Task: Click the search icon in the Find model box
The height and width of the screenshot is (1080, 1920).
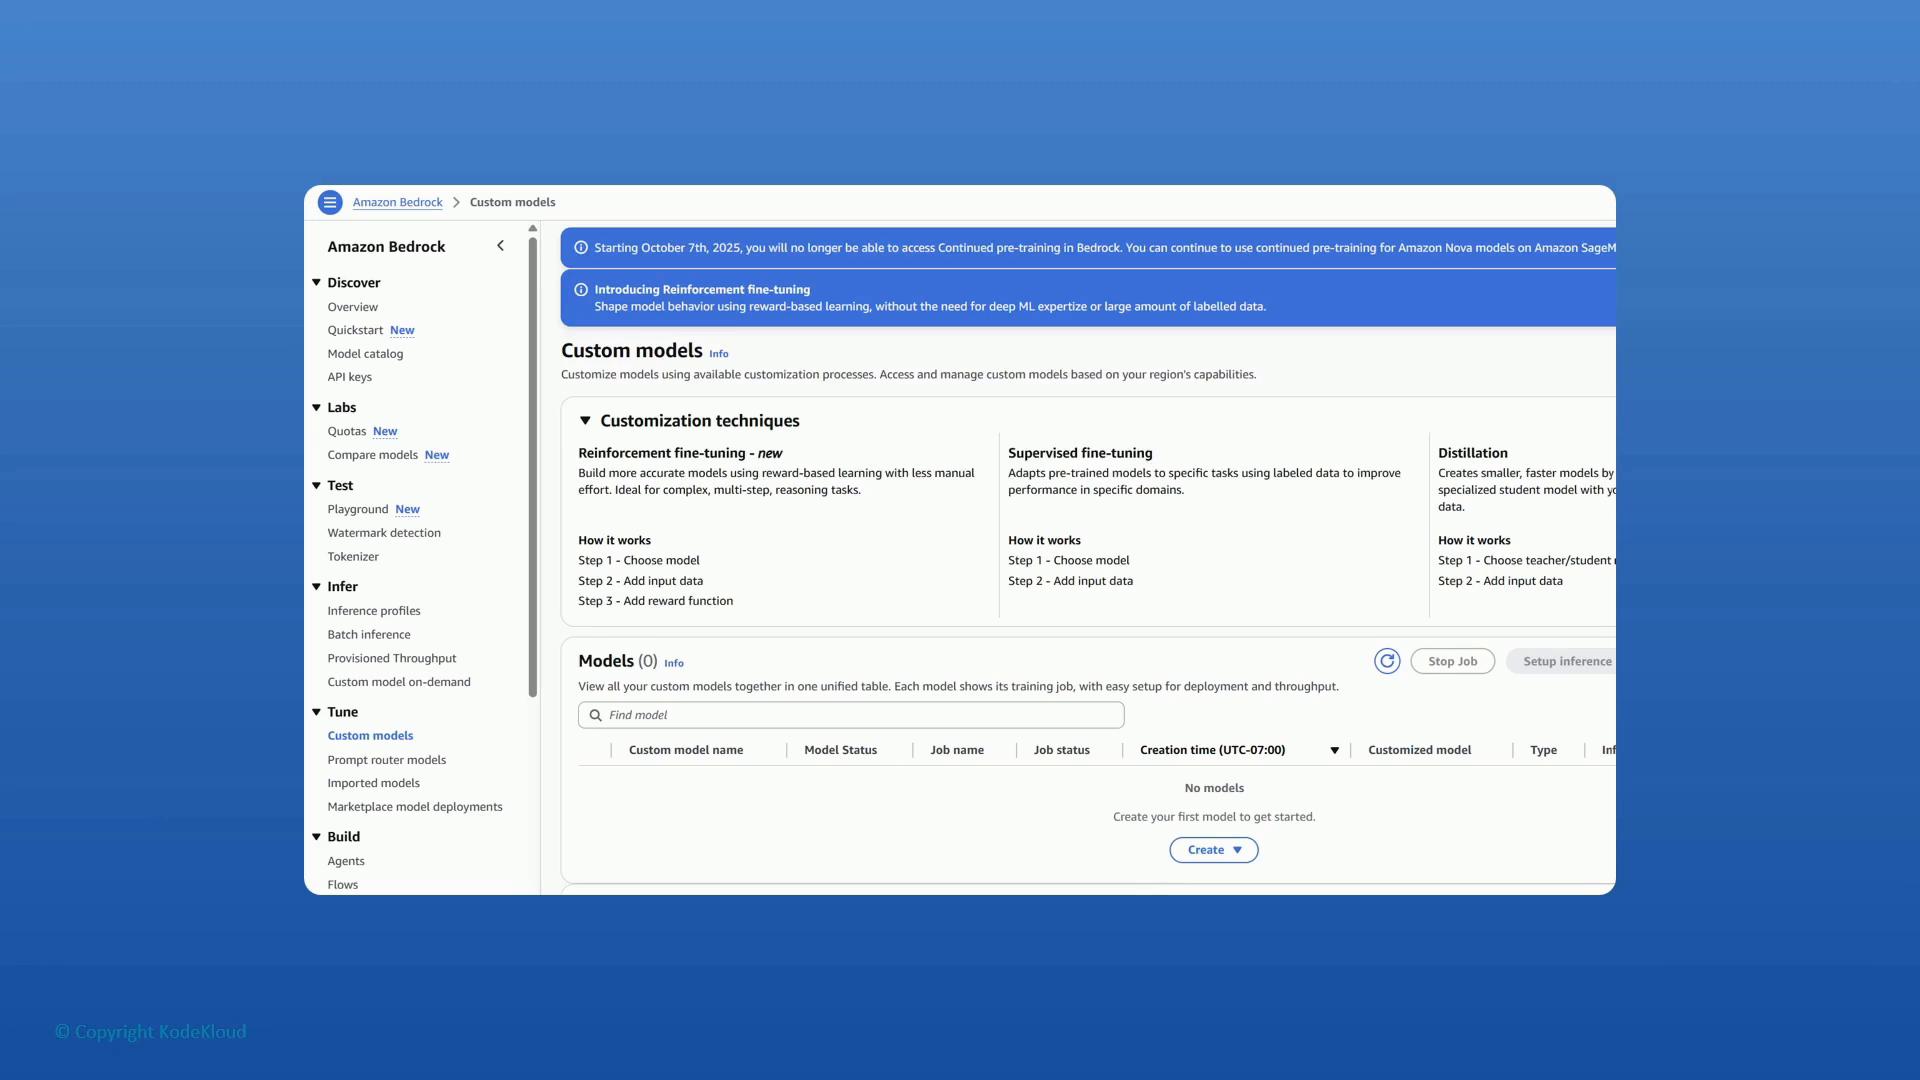Action: click(x=596, y=715)
